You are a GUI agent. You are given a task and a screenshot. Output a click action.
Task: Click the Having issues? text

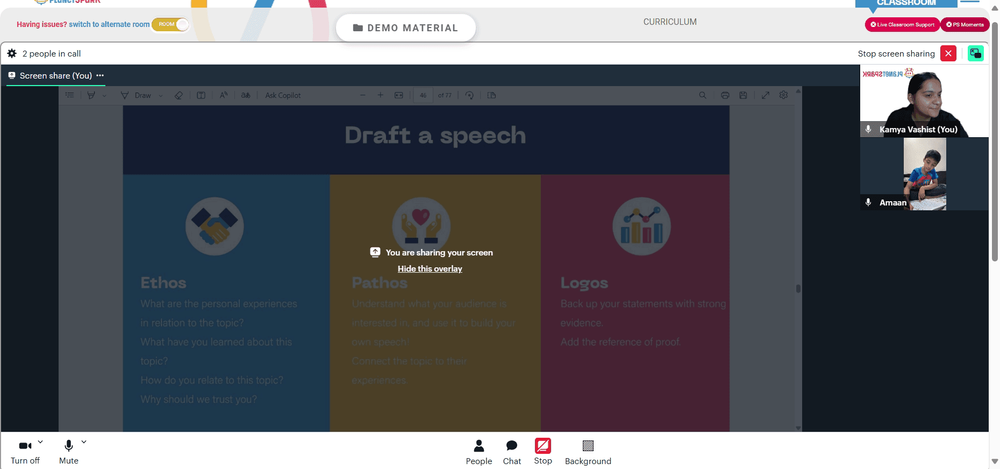coord(41,24)
